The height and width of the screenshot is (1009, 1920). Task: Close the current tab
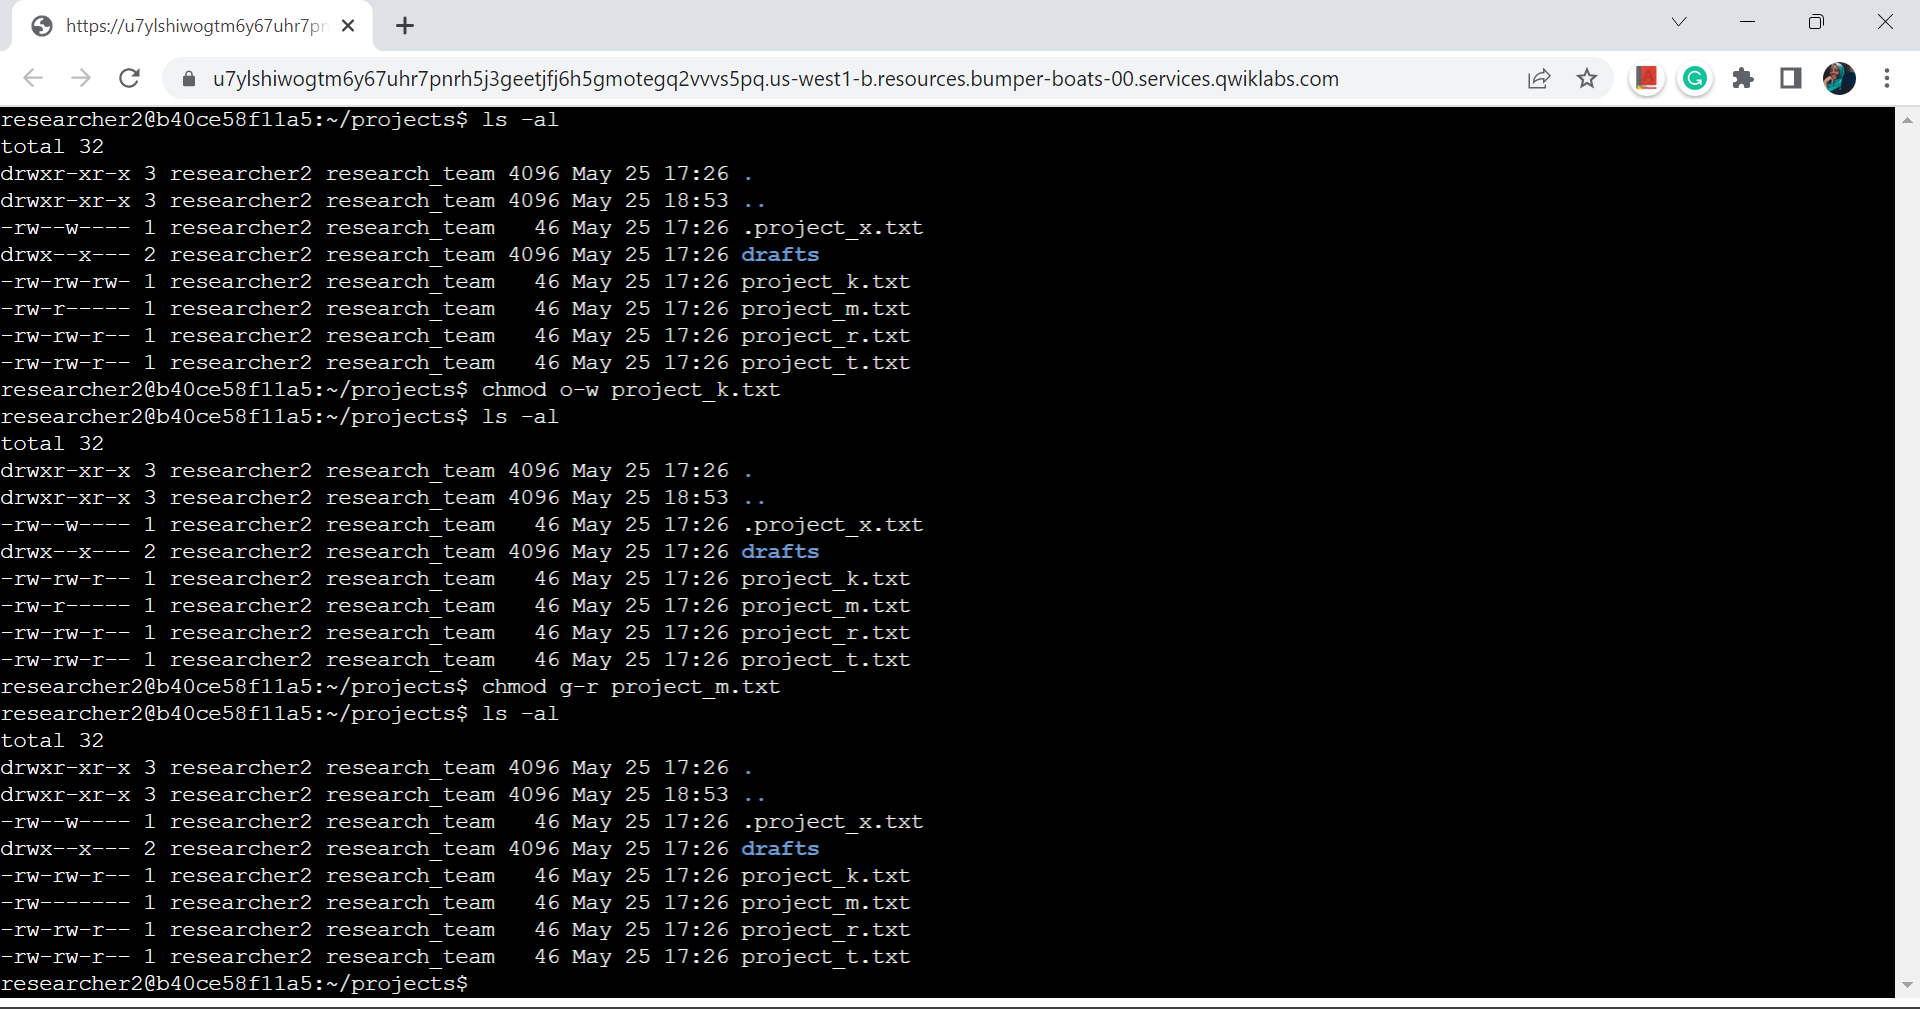click(347, 25)
